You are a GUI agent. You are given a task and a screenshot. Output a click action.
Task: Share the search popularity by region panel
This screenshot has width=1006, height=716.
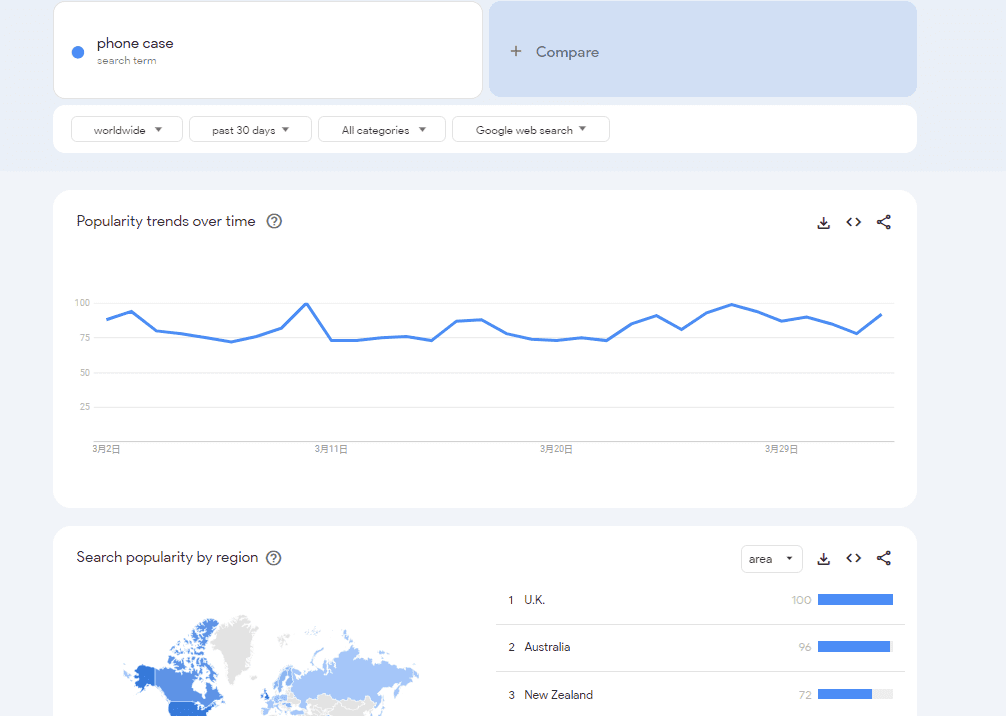point(883,558)
